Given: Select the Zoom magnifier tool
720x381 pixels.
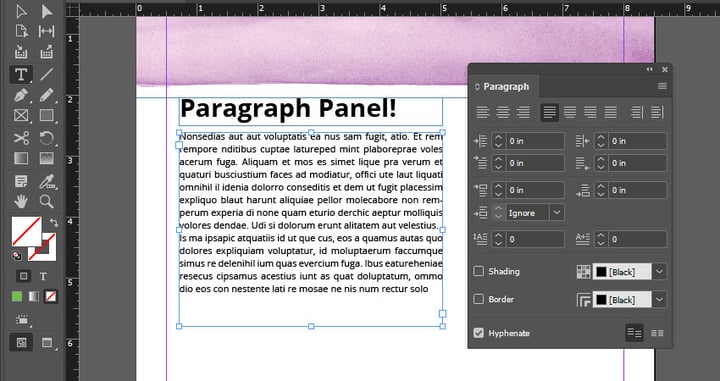Looking at the screenshot, I should 46,201.
